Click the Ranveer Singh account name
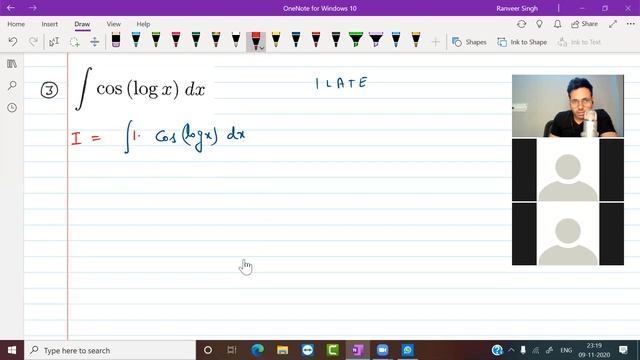 pyautogui.click(x=517, y=8)
